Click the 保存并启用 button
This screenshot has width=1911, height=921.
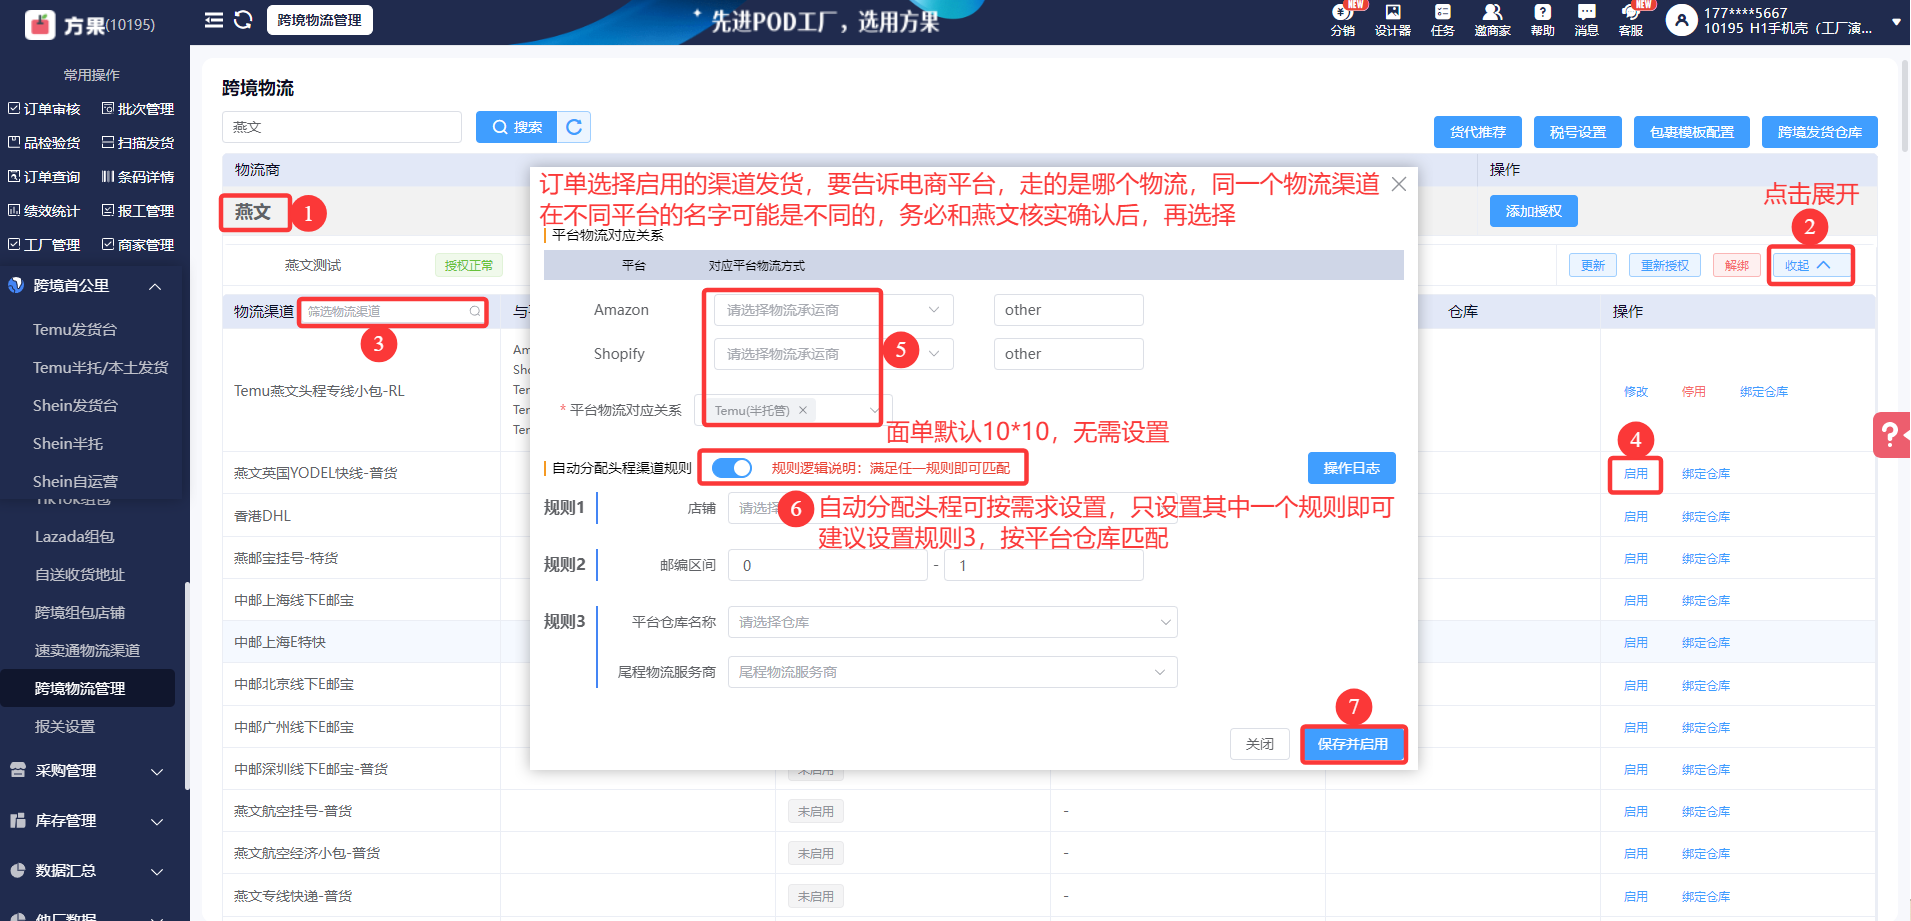[1353, 744]
